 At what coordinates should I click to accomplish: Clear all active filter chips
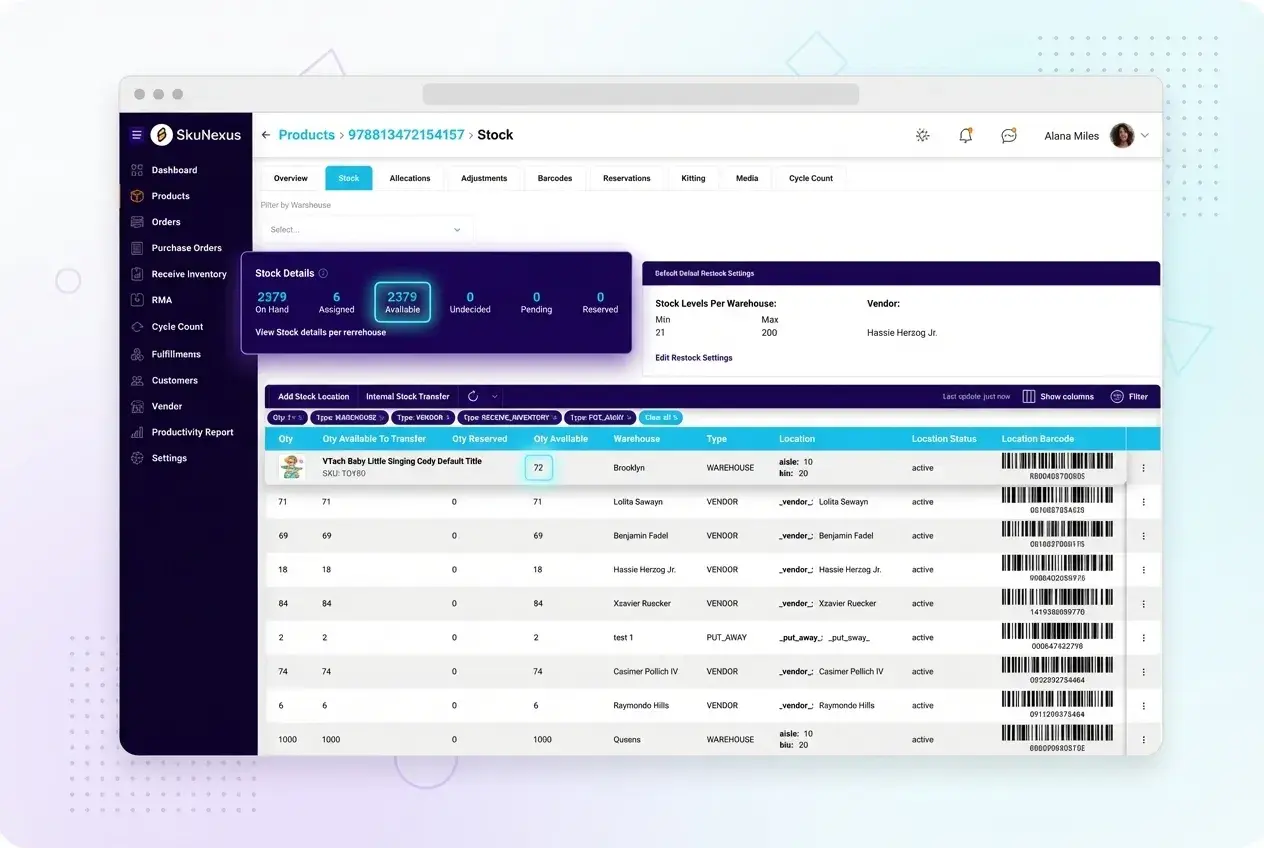[x=660, y=417]
